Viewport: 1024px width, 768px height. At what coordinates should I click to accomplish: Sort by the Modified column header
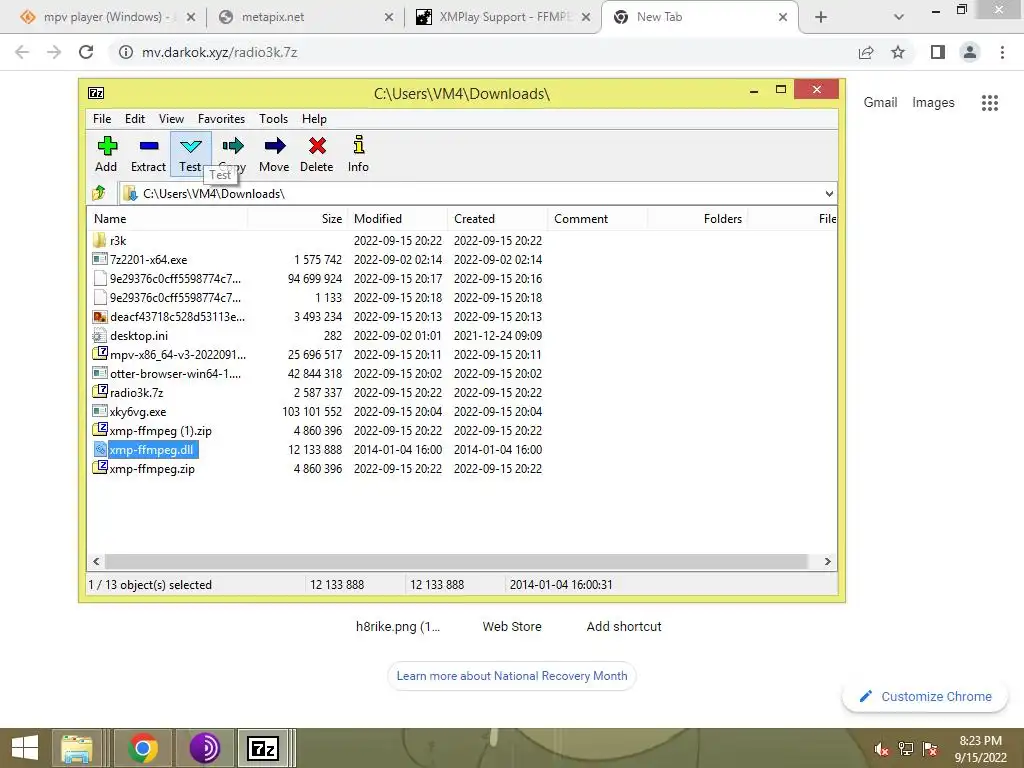(x=397, y=219)
